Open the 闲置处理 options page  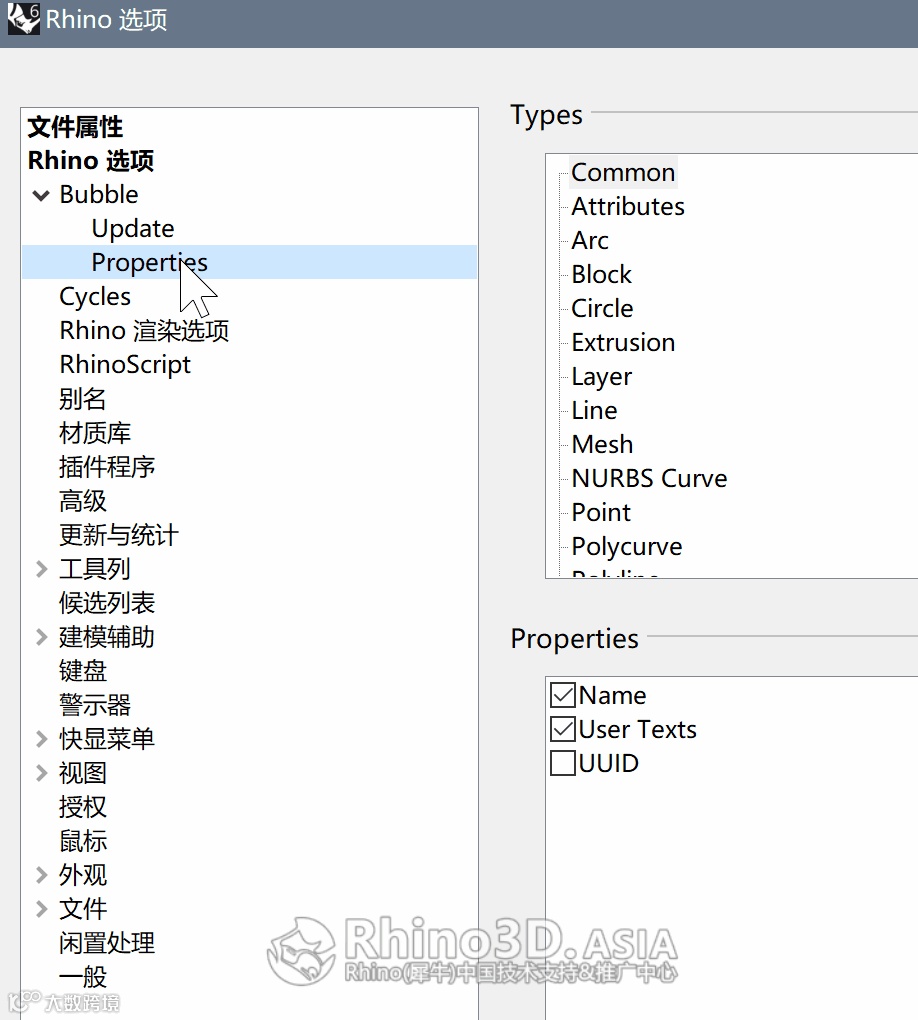click(x=107, y=943)
